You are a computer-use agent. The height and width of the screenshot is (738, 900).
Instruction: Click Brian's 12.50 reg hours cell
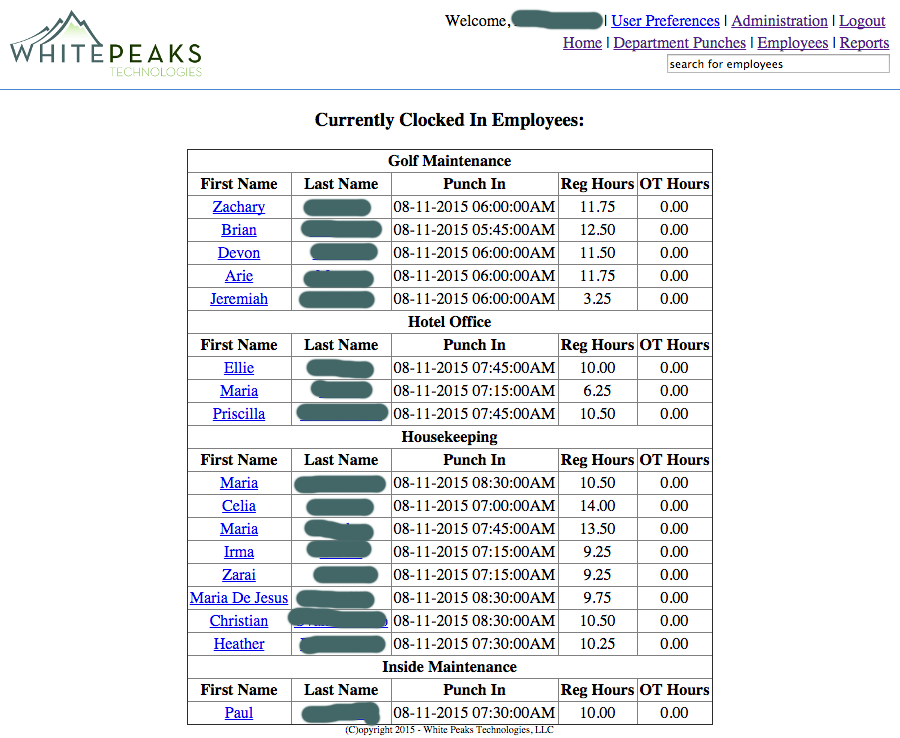click(598, 230)
